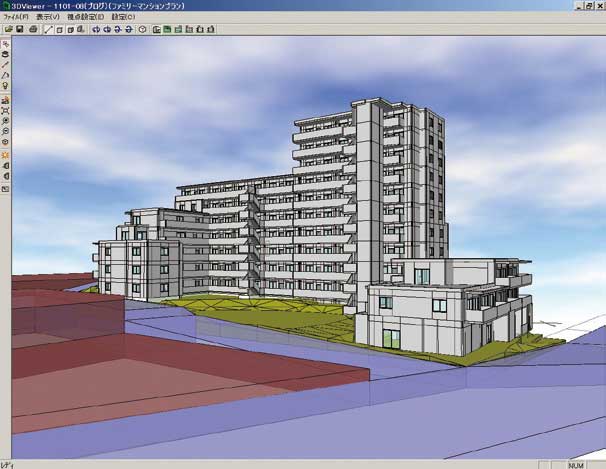Click the hexagon view icon in toolbar
606x469 pixels.
[x=143, y=30]
